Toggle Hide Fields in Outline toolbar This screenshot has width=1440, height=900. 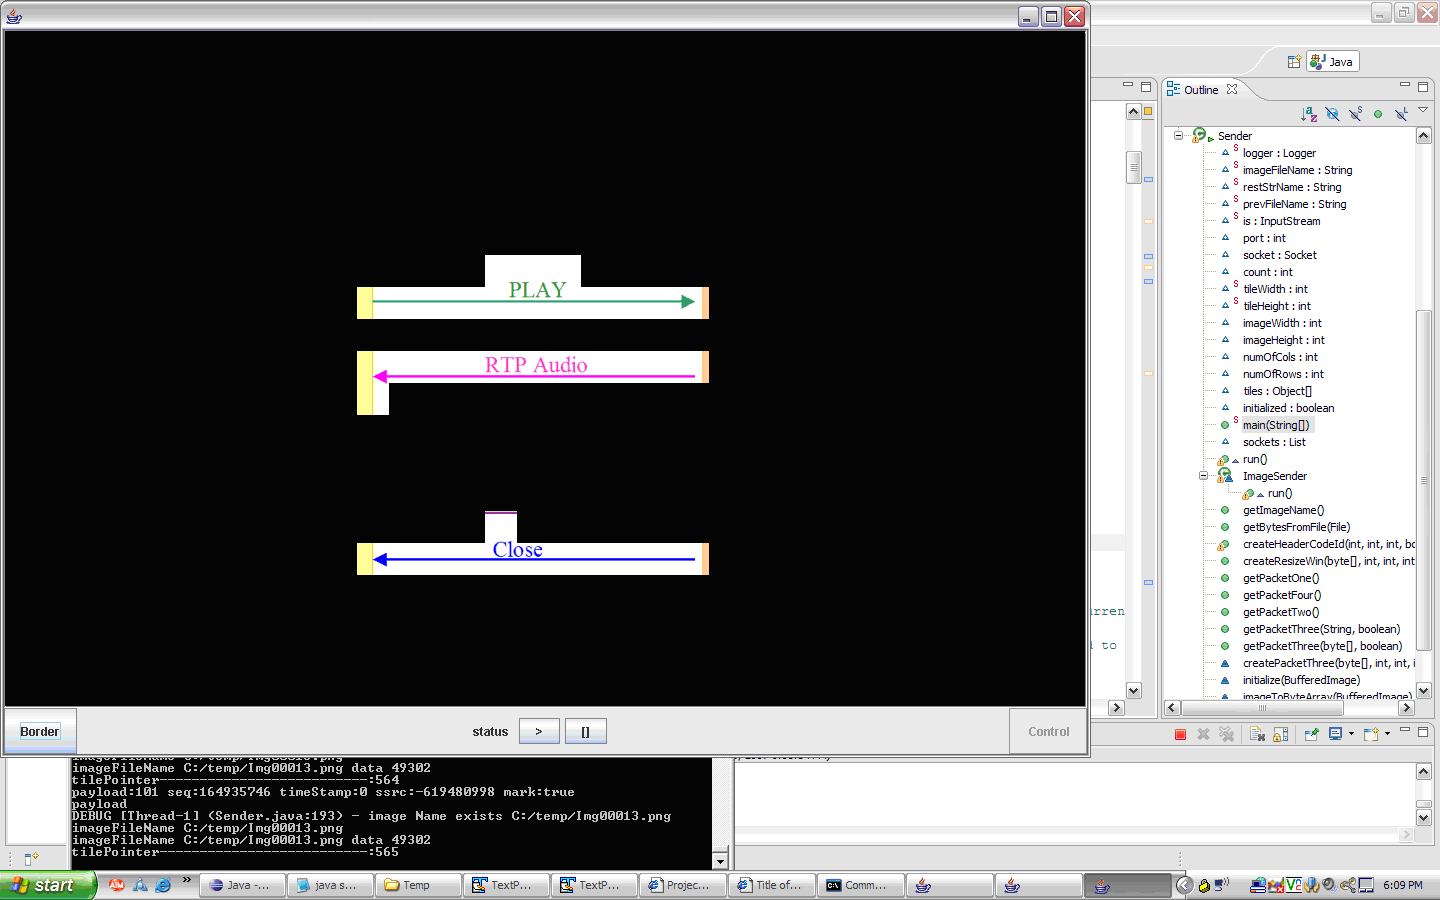tap(1332, 114)
